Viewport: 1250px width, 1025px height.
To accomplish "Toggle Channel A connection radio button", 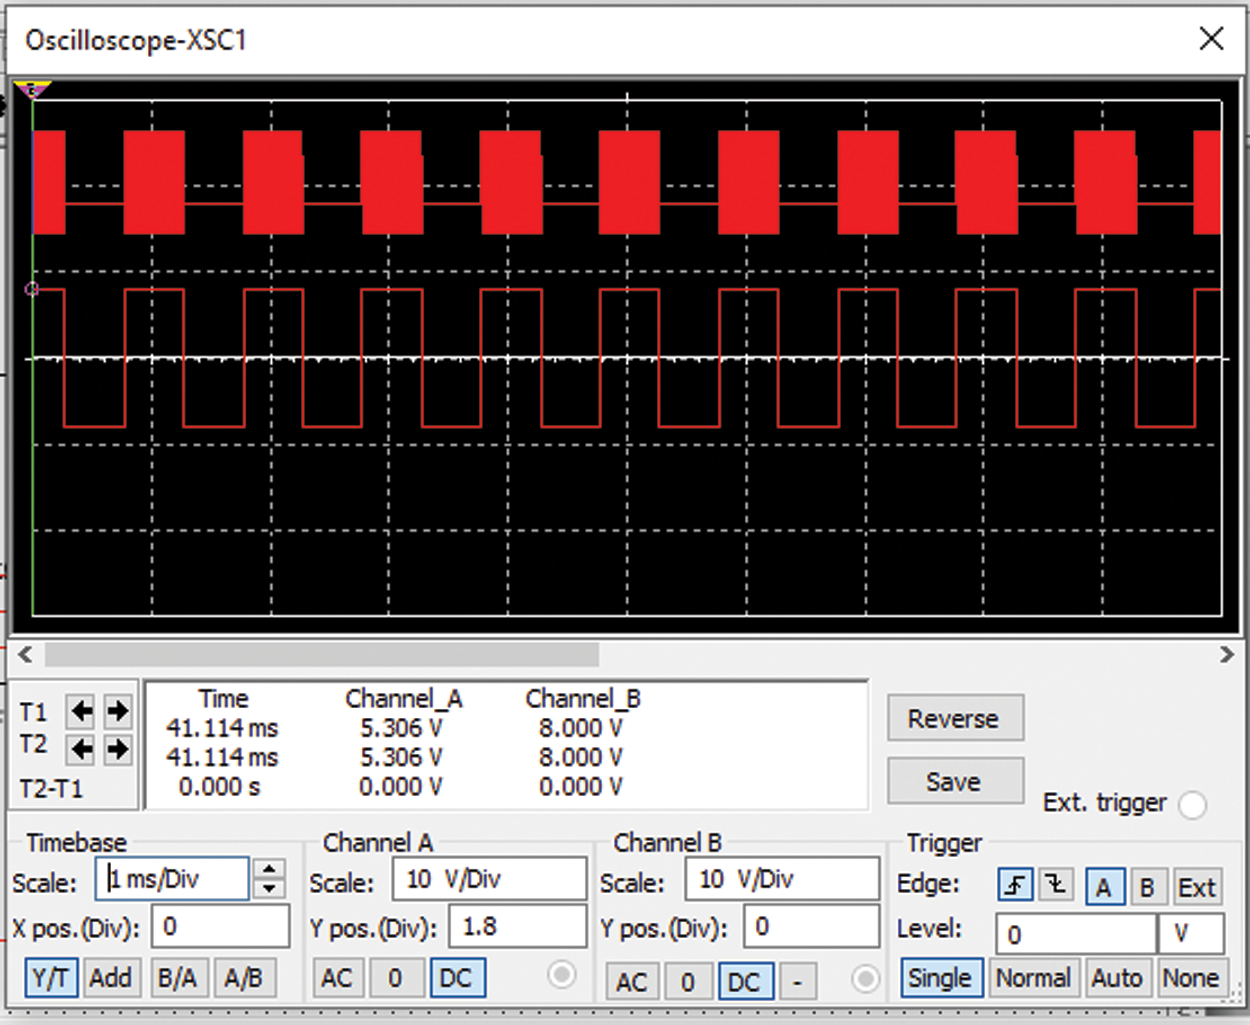I will (562, 975).
